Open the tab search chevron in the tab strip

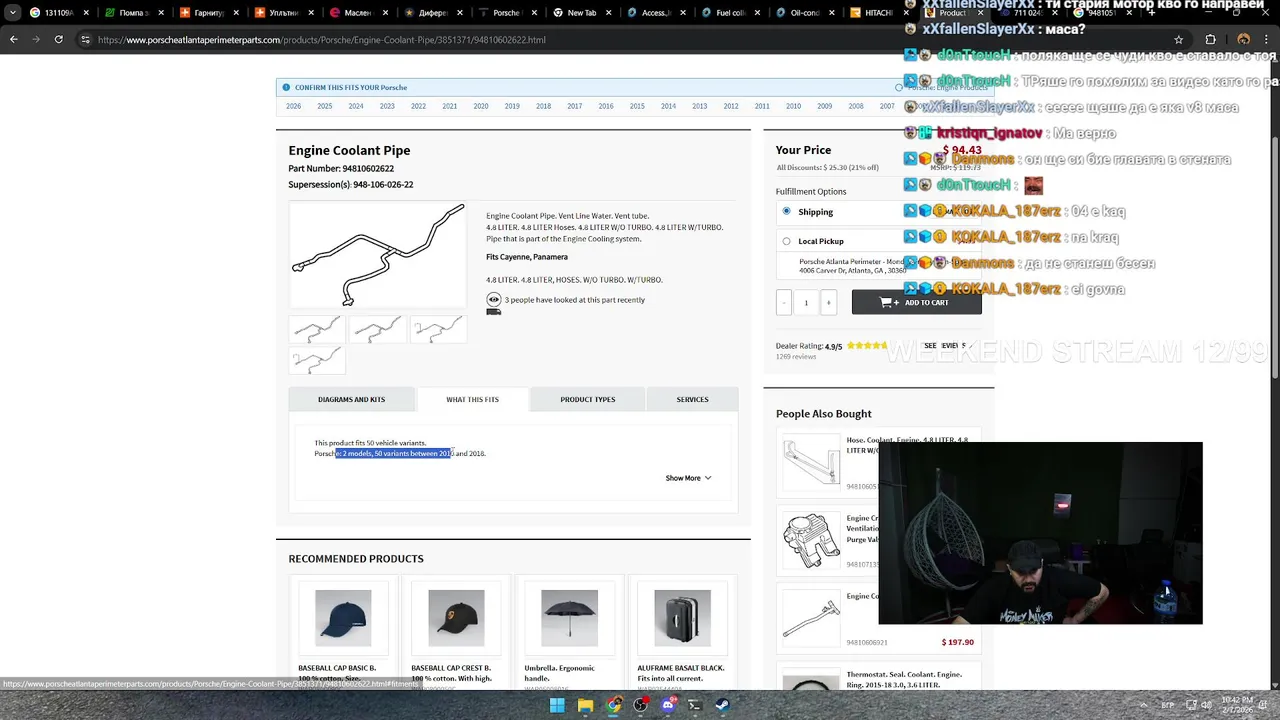(12, 13)
